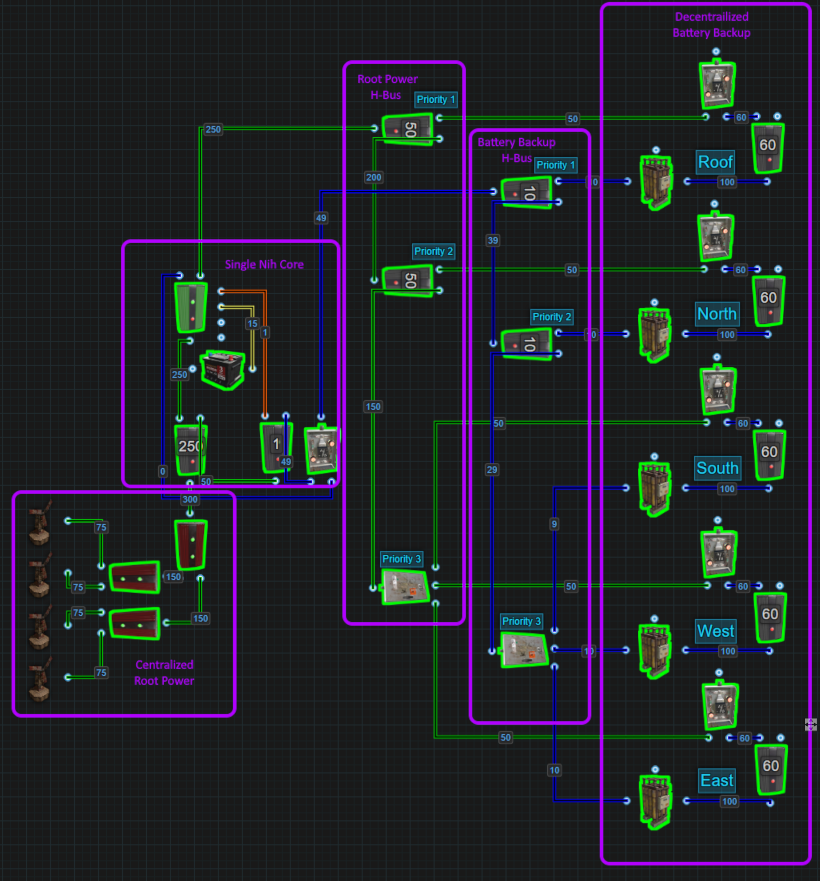This screenshot has width=820, height=881.
Task: Select the switch box above the North label
Action: click(715, 237)
